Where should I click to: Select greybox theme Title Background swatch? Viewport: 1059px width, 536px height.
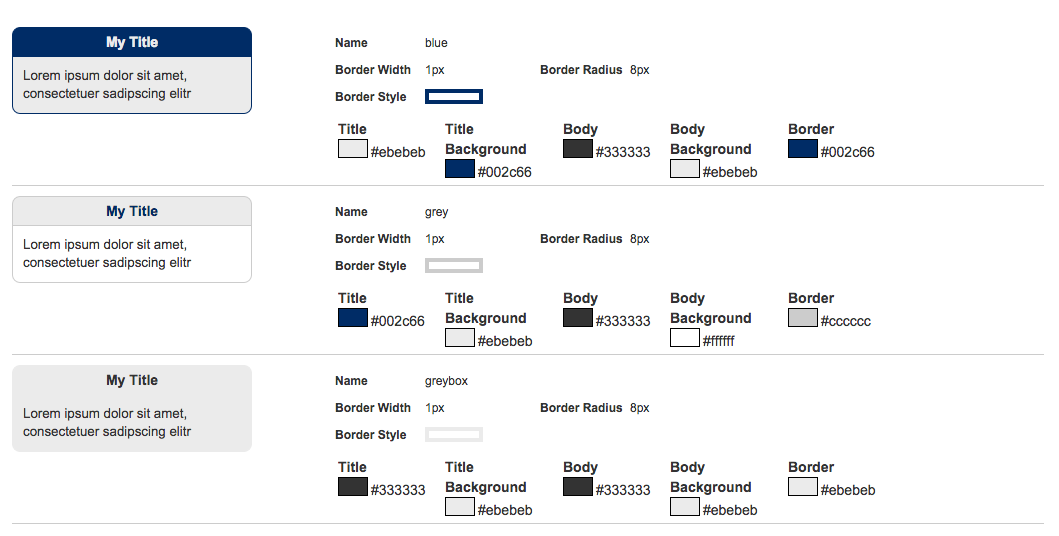(460, 507)
